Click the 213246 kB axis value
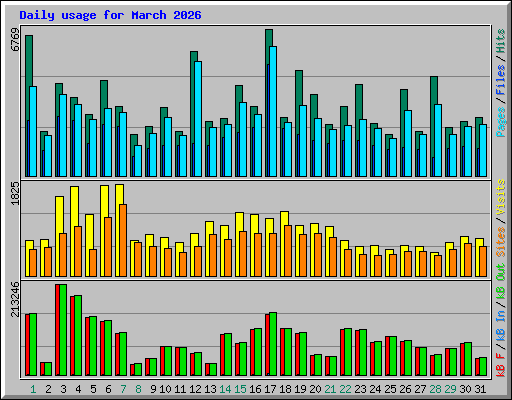512x400 pixels. point(15,299)
